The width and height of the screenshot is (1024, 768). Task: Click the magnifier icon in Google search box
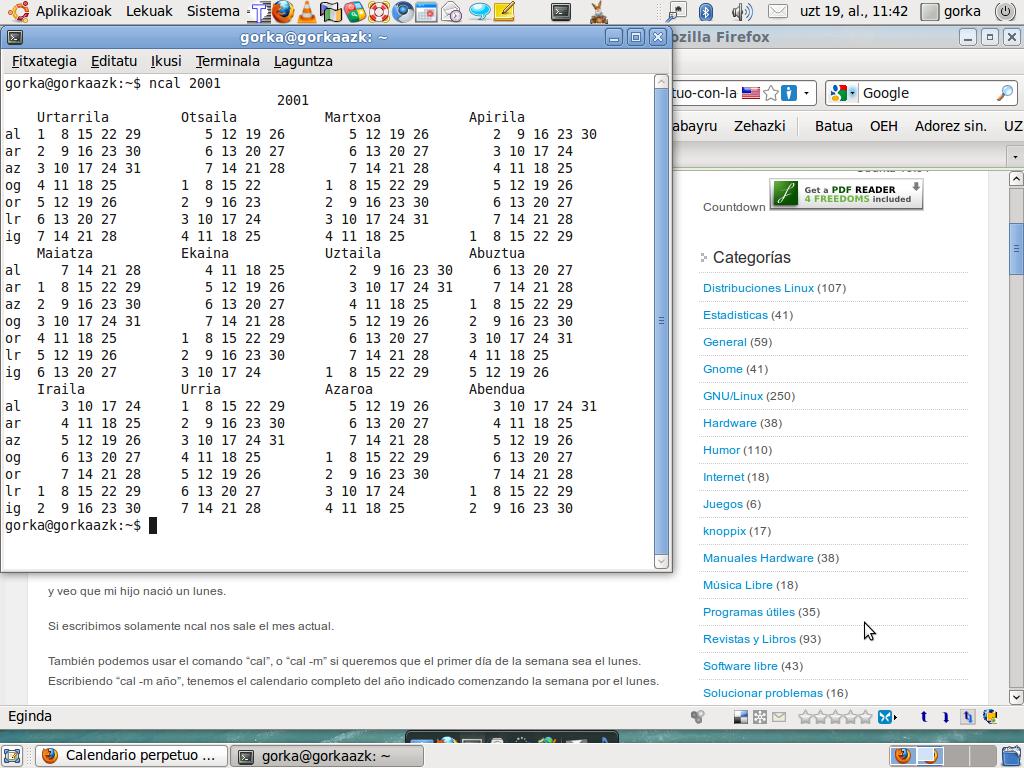coord(1004,93)
